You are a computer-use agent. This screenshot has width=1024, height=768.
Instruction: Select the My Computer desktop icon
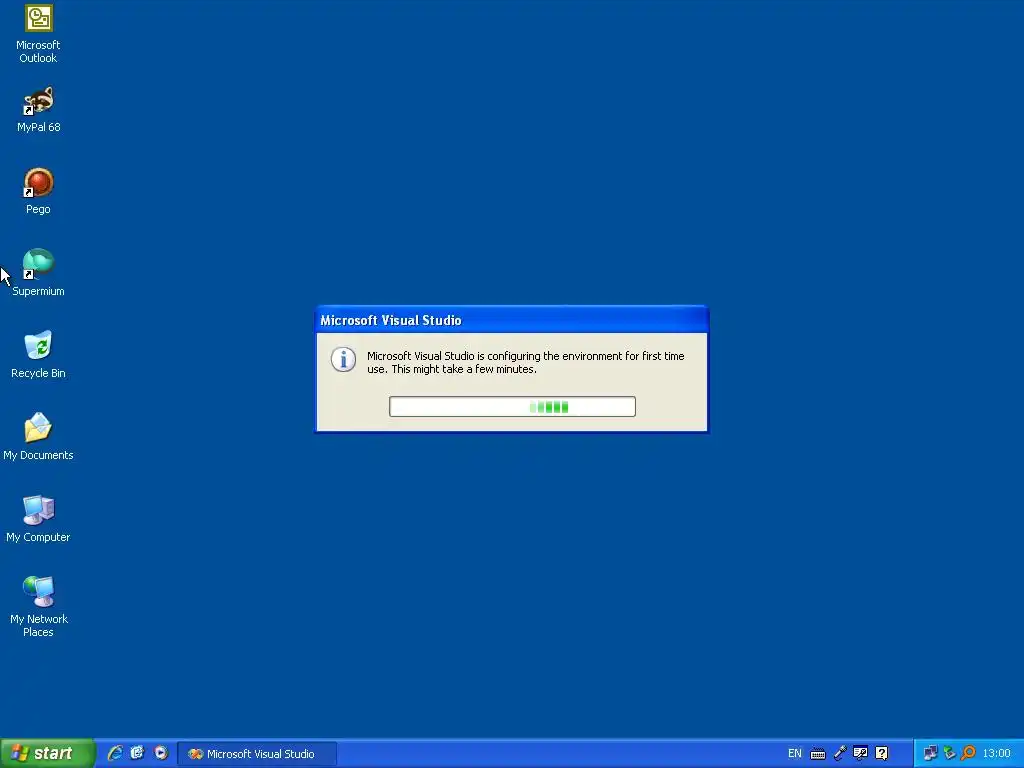point(38,519)
